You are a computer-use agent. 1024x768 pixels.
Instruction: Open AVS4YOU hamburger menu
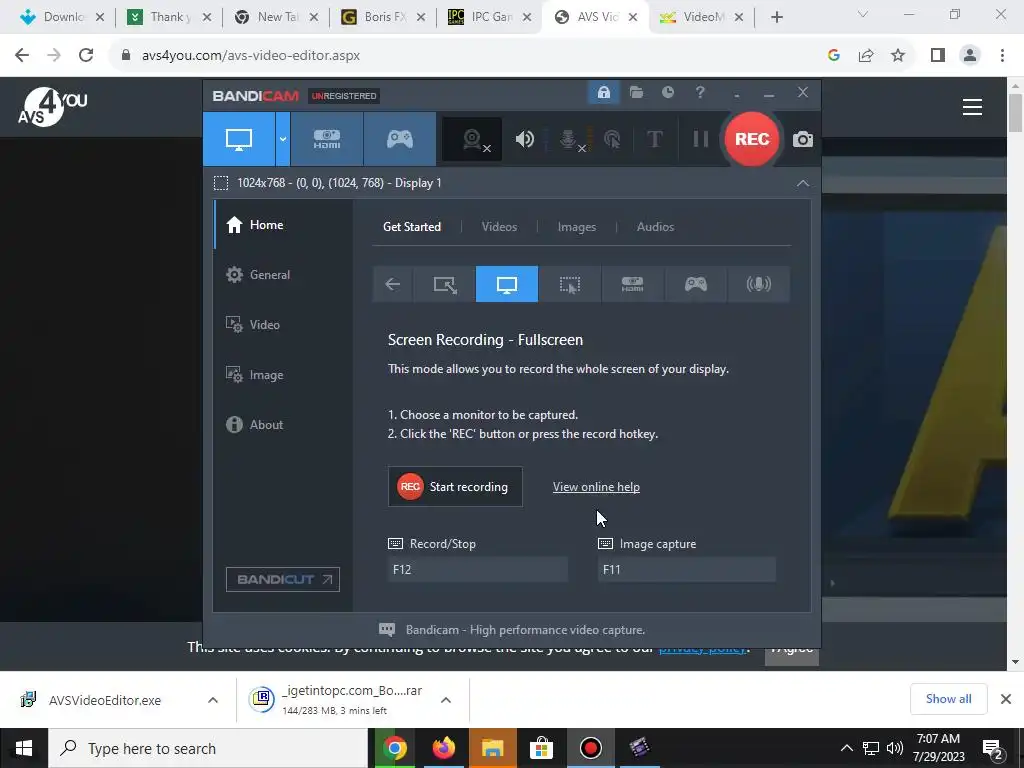[972, 107]
